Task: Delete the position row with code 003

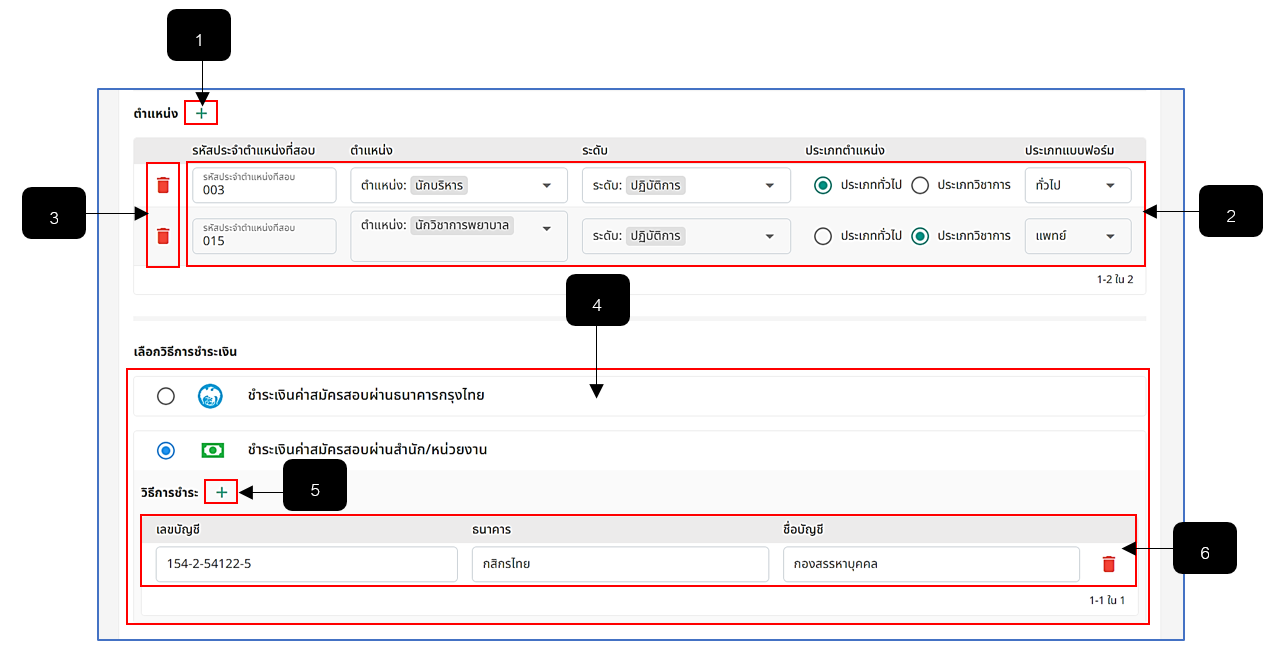Action: click(x=163, y=185)
